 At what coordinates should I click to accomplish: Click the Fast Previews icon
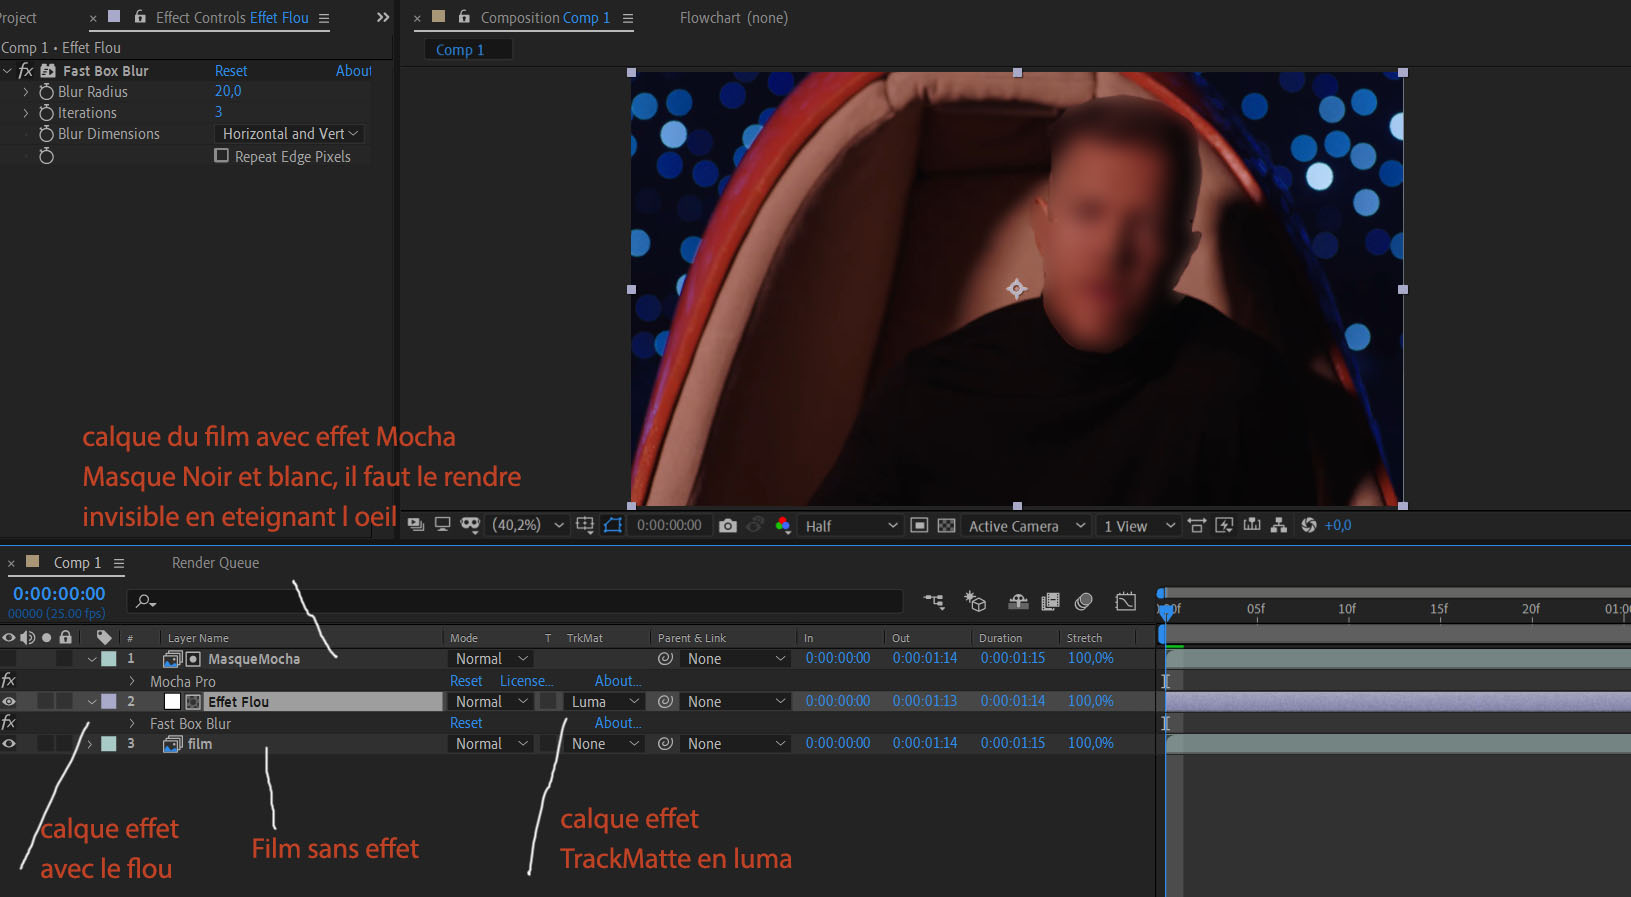[1224, 525]
